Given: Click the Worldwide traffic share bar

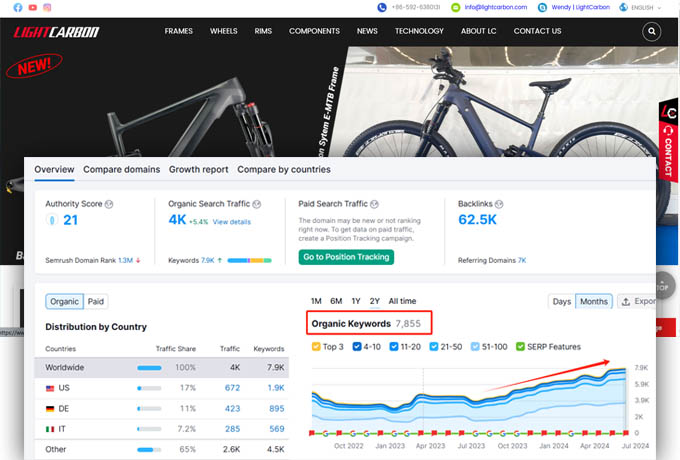Looking at the screenshot, I should (x=149, y=368).
